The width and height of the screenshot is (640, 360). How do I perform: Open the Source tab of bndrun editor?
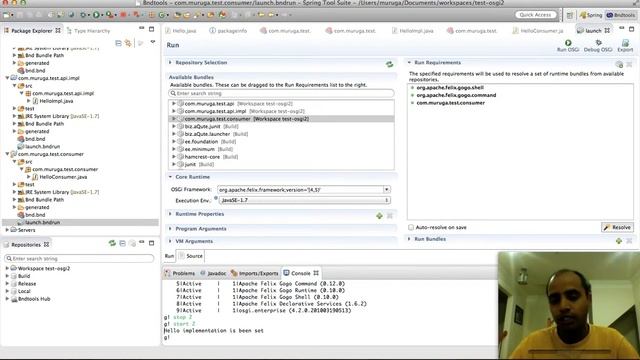coord(191,256)
